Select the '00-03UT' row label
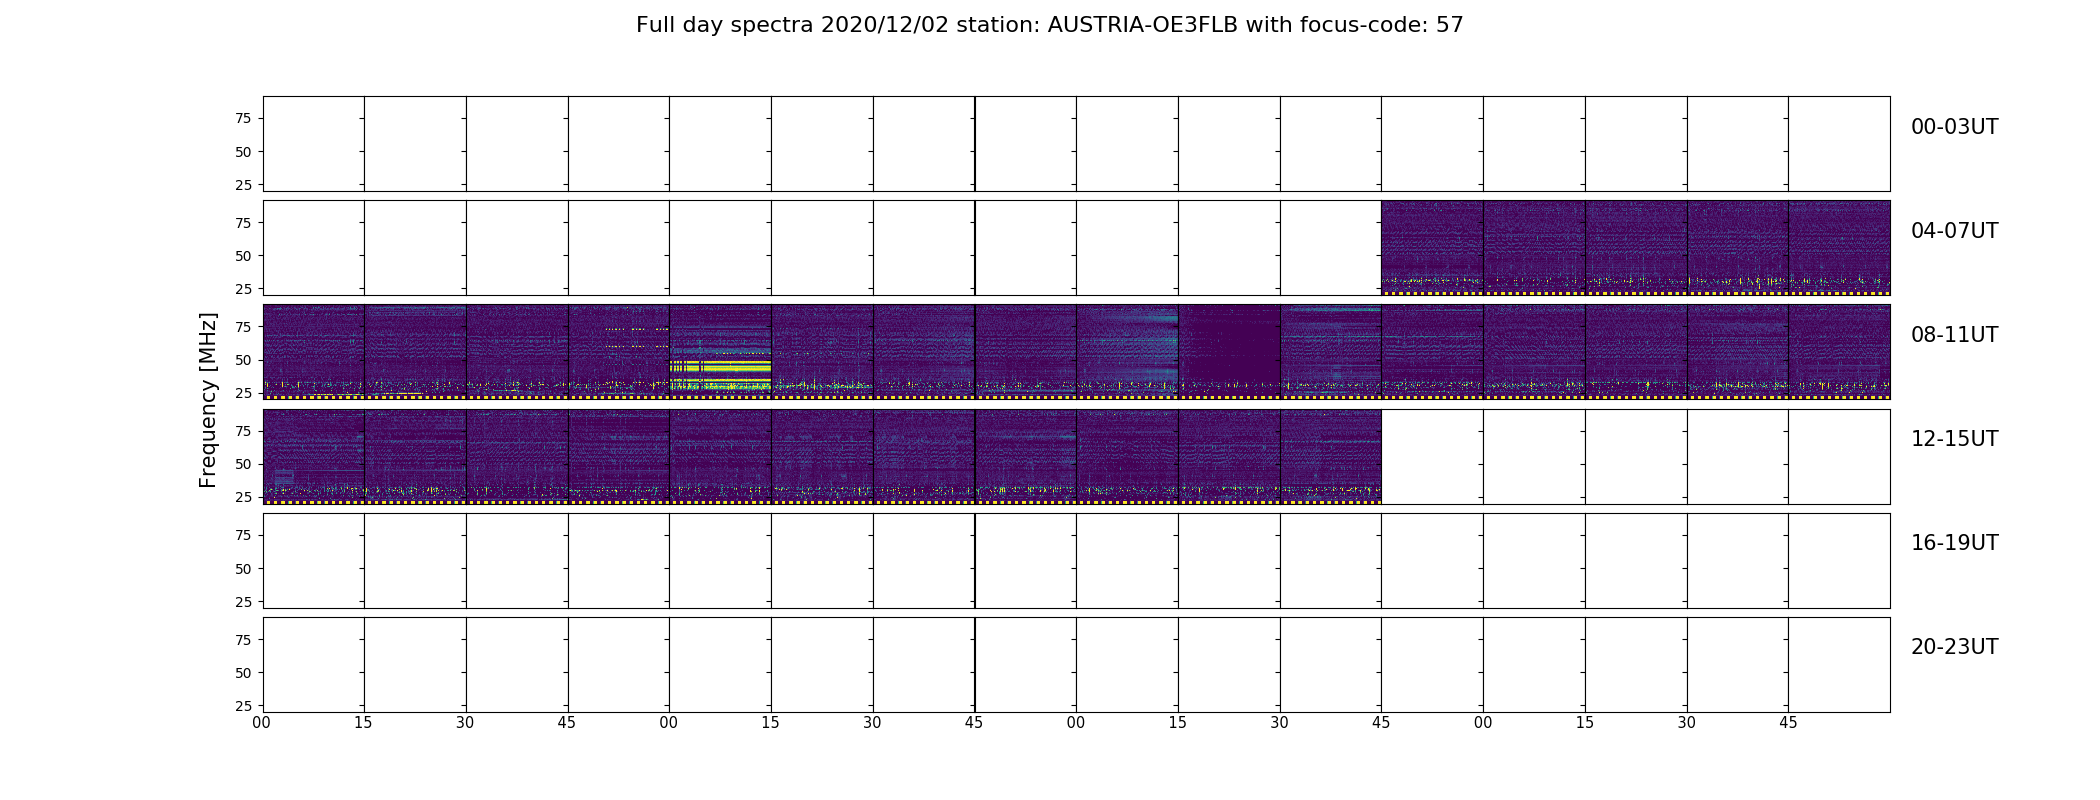Viewport: 2100px width, 800px height. click(x=1954, y=127)
